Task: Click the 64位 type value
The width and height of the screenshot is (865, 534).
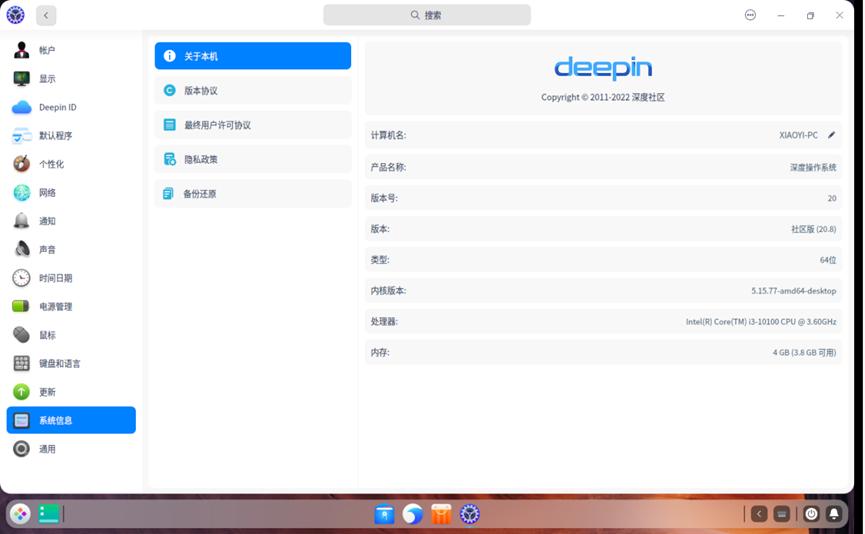Action: tap(828, 260)
